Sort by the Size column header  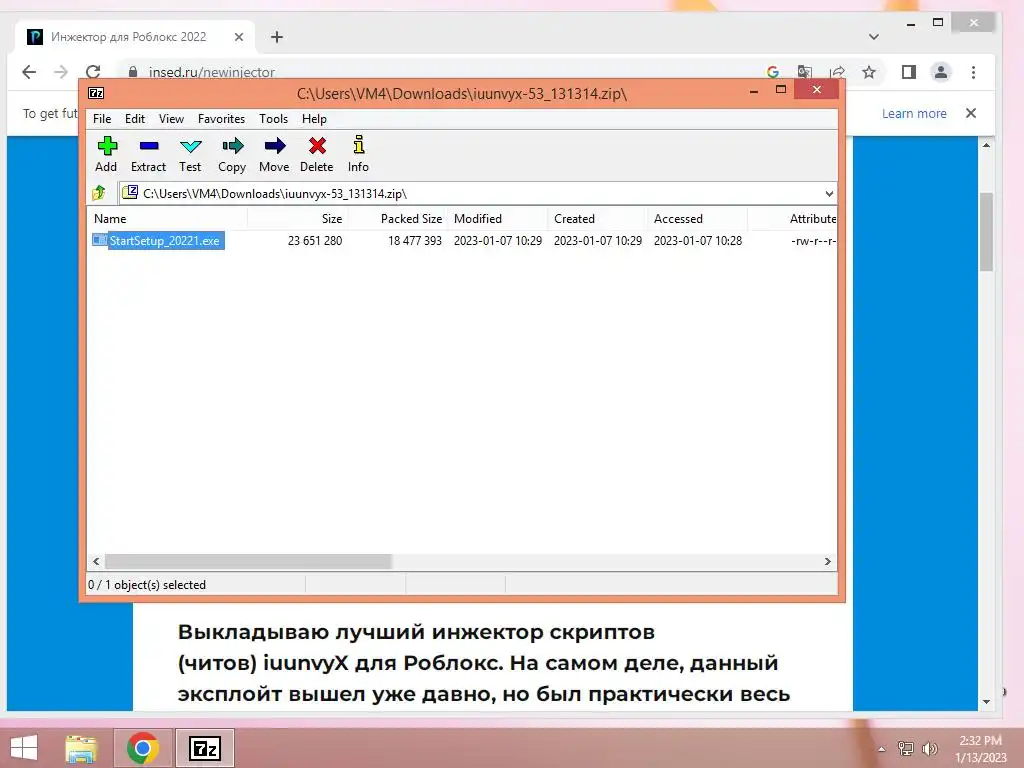pyautogui.click(x=297, y=219)
